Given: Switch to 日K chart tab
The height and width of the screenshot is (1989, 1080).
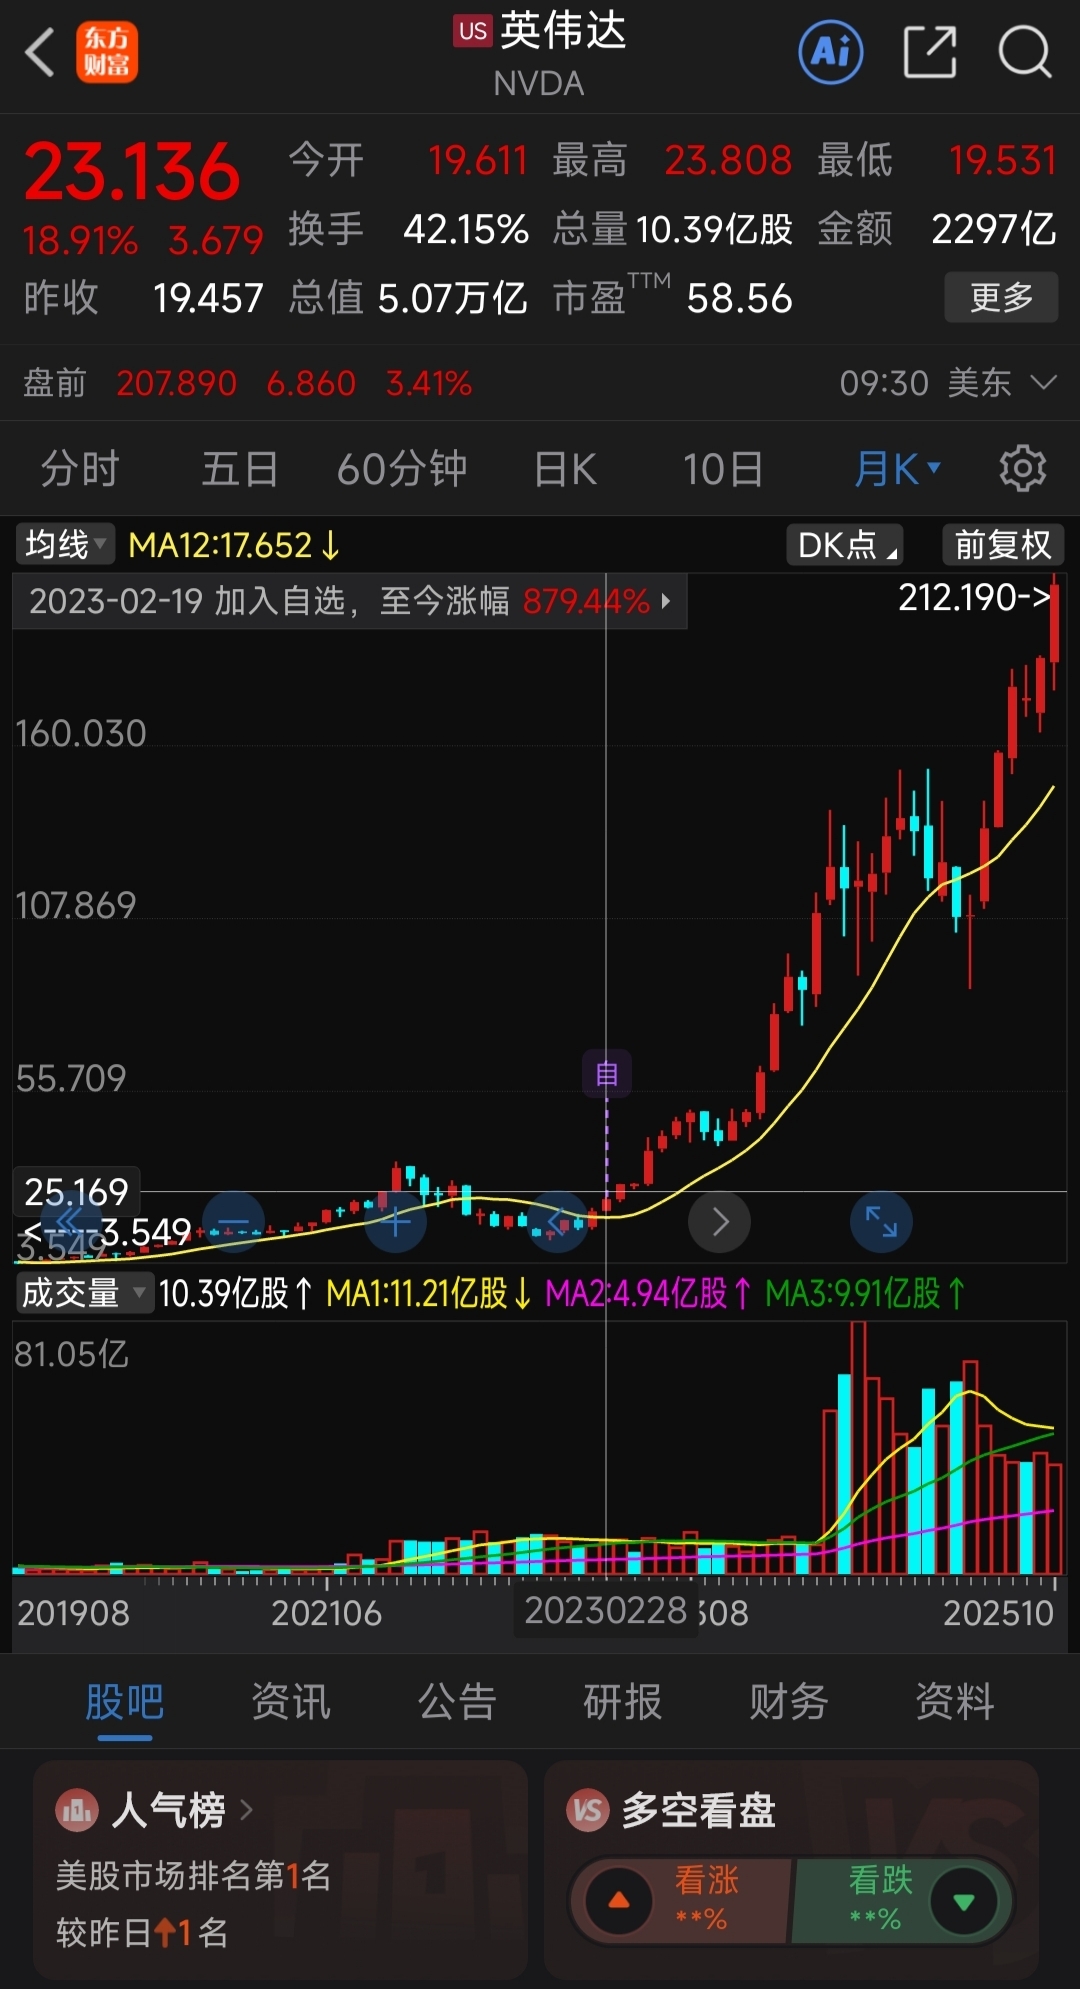Looking at the screenshot, I should pos(565,468).
